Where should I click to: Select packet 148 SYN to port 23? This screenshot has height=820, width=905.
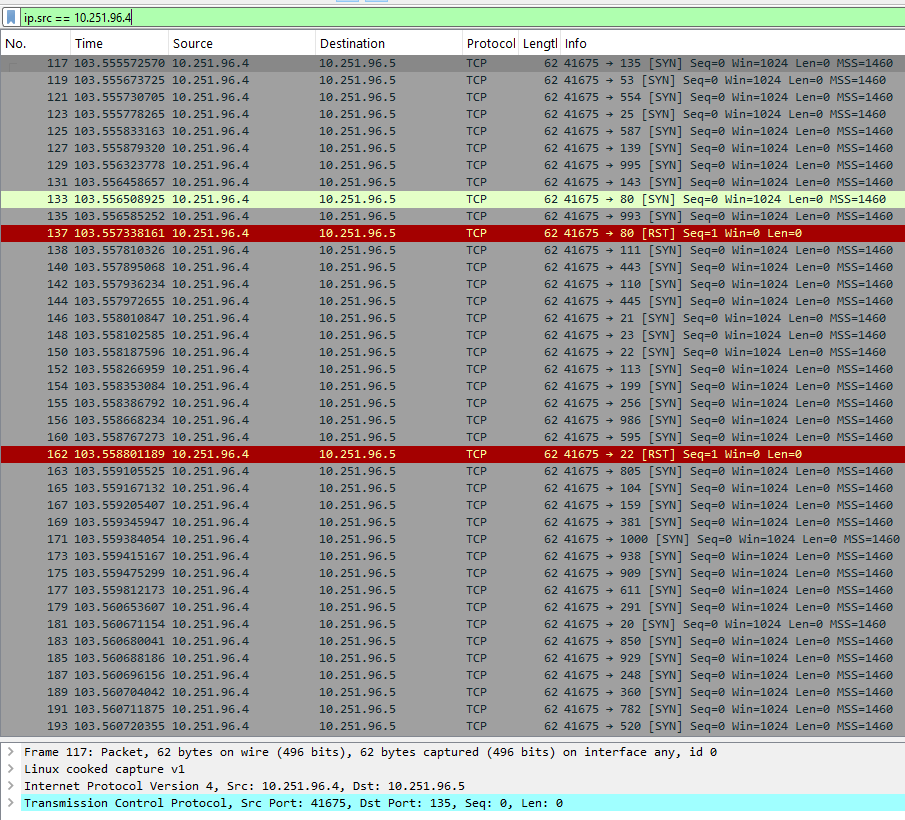pyautogui.click(x=452, y=335)
